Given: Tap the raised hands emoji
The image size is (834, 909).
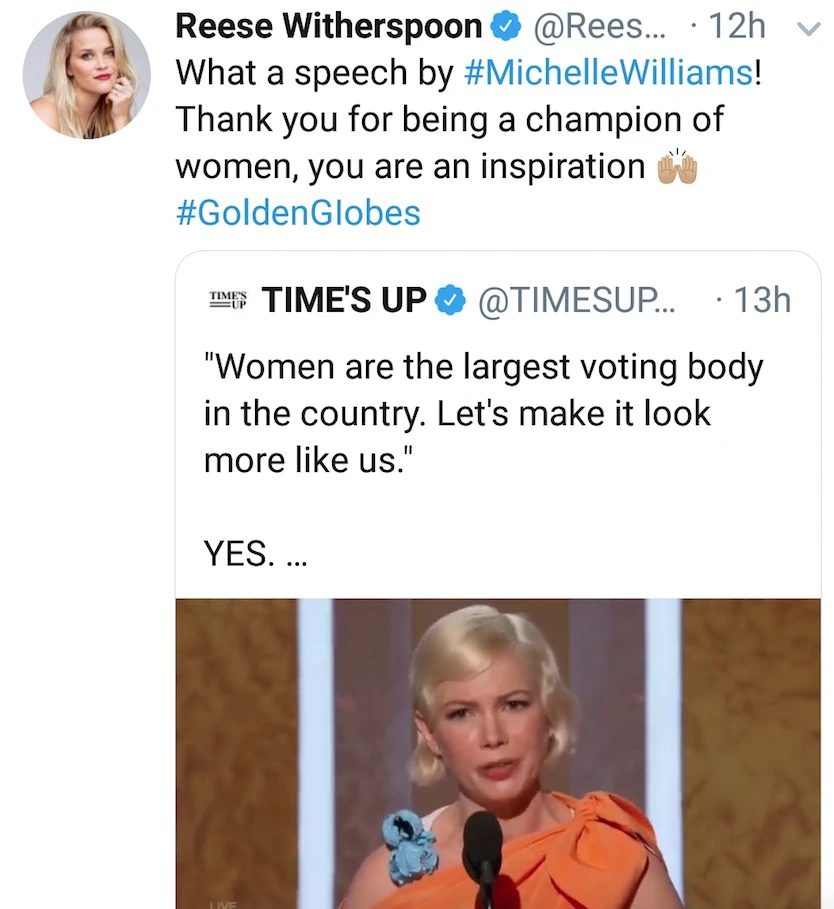Looking at the screenshot, I should (x=675, y=167).
